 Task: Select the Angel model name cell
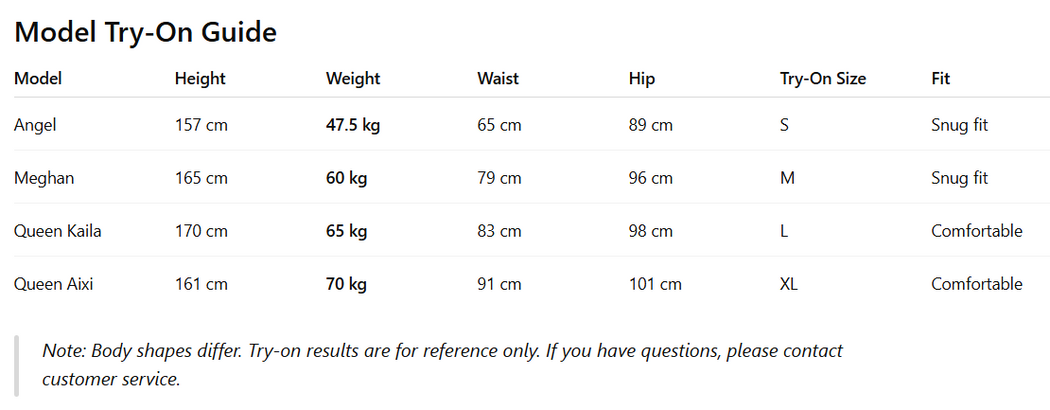36,125
